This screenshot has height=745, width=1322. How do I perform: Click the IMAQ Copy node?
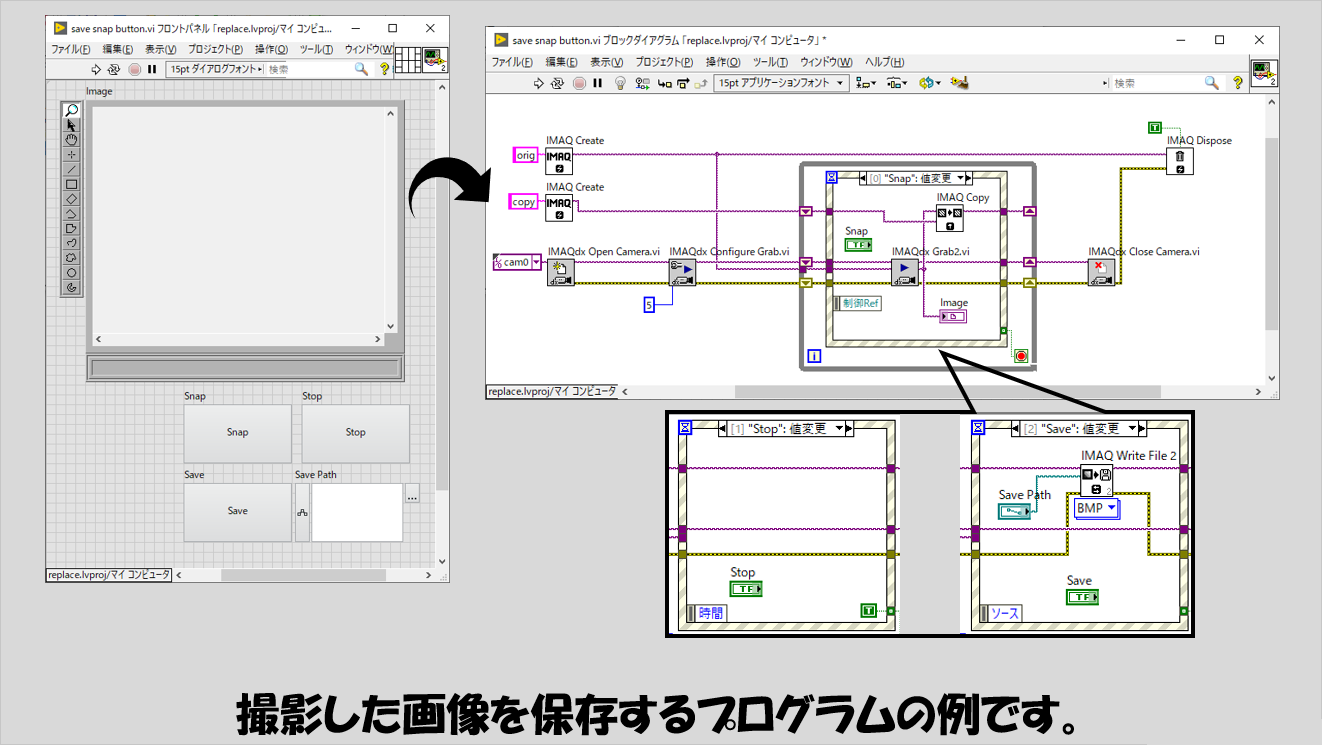[949, 217]
